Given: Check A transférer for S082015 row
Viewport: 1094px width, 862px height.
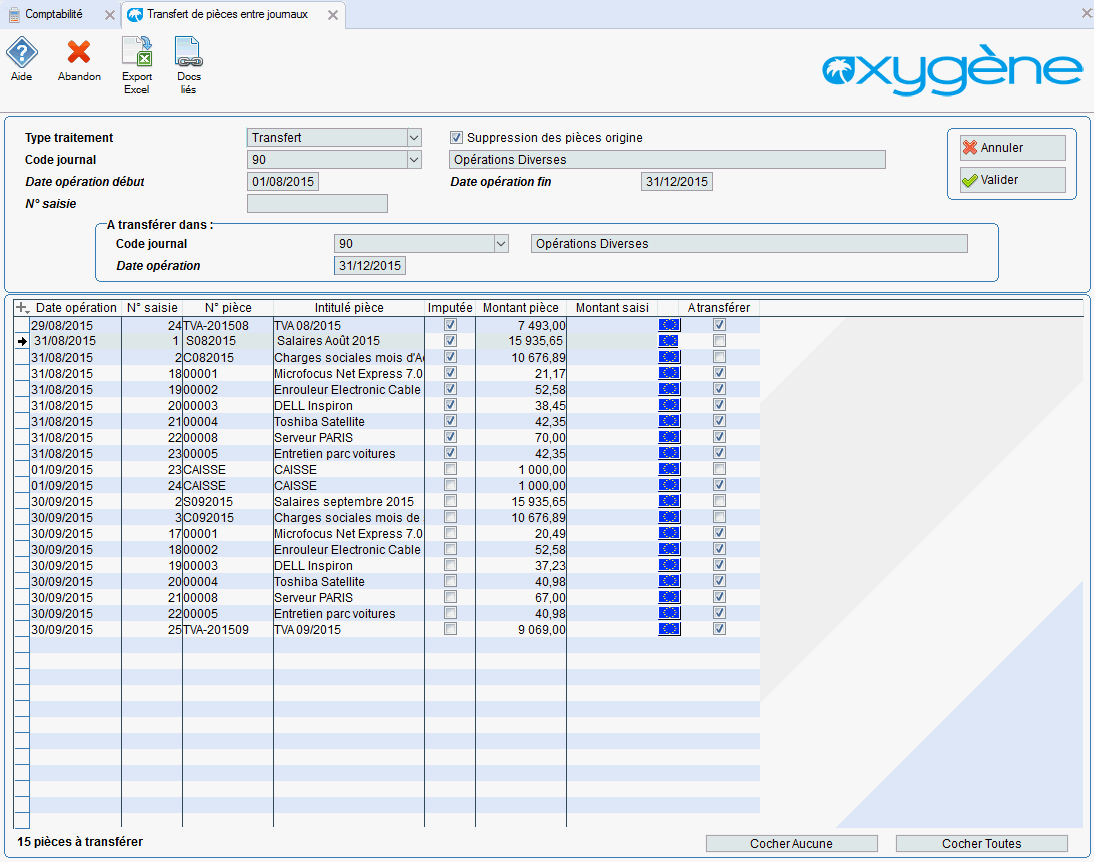Looking at the screenshot, I should tap(719, 341).
